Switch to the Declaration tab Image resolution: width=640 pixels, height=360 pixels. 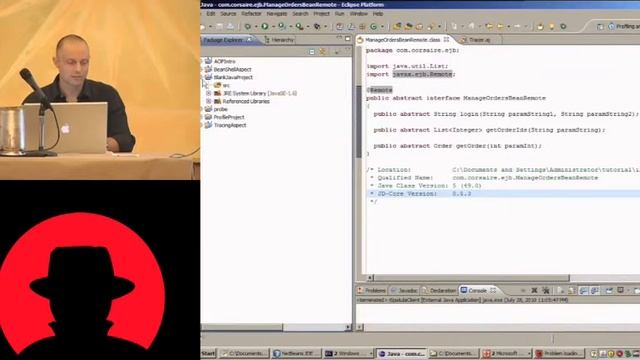(439, 290)
